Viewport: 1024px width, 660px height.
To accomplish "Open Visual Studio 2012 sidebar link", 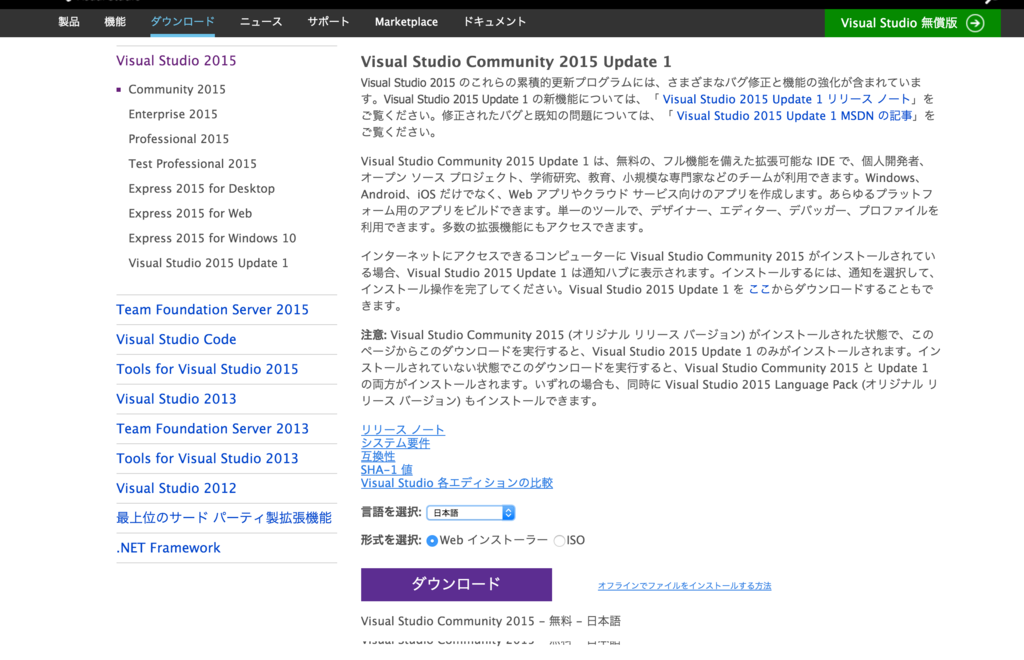I will pyautogui.click(x=176, y=488).
